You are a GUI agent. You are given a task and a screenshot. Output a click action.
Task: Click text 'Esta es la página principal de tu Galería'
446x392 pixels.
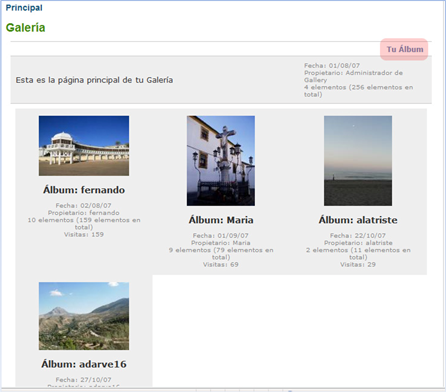[94, 80]
